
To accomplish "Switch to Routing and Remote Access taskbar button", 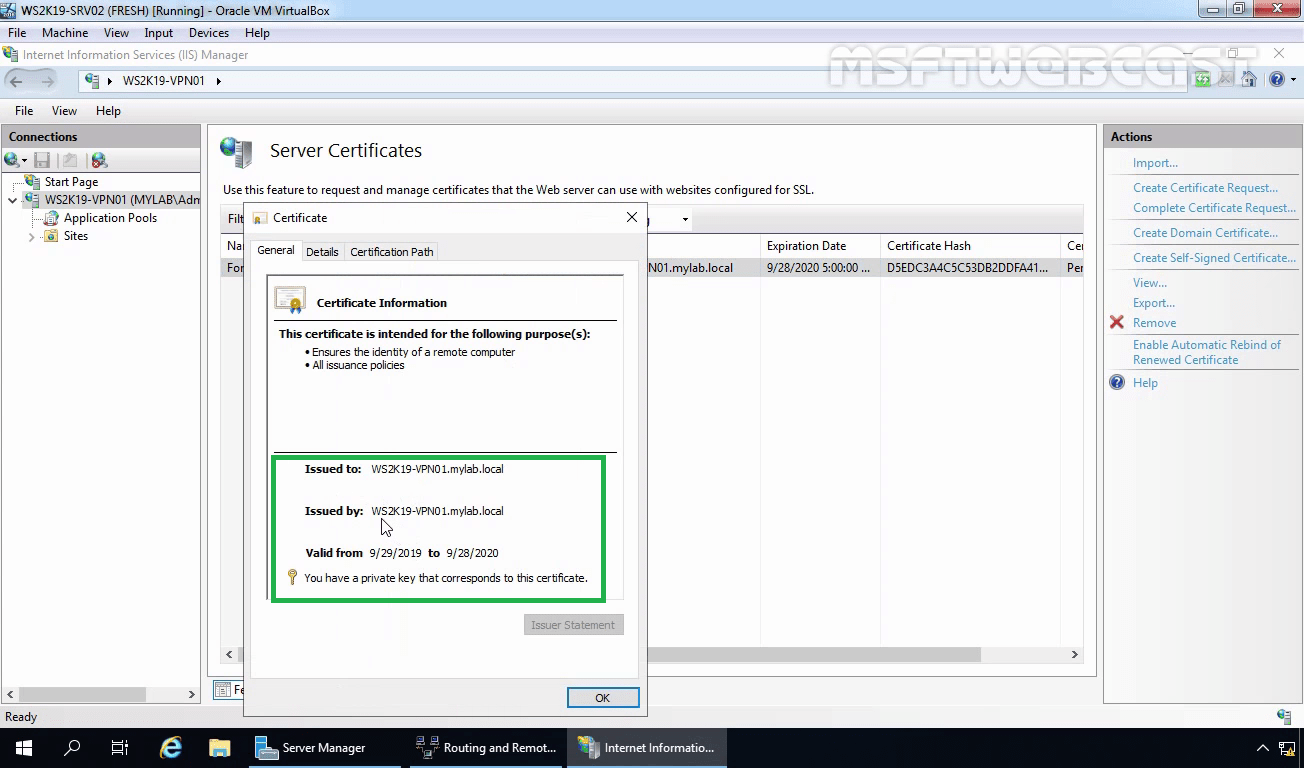I will (488, 747).
